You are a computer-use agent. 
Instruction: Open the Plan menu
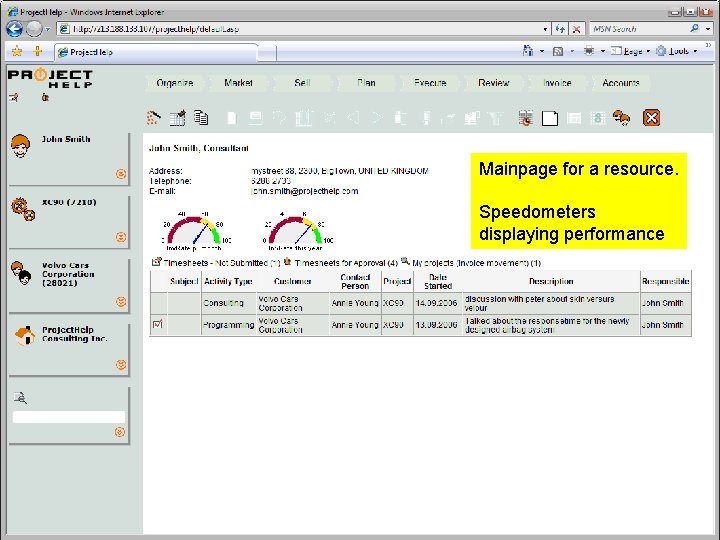pos(366,83)
